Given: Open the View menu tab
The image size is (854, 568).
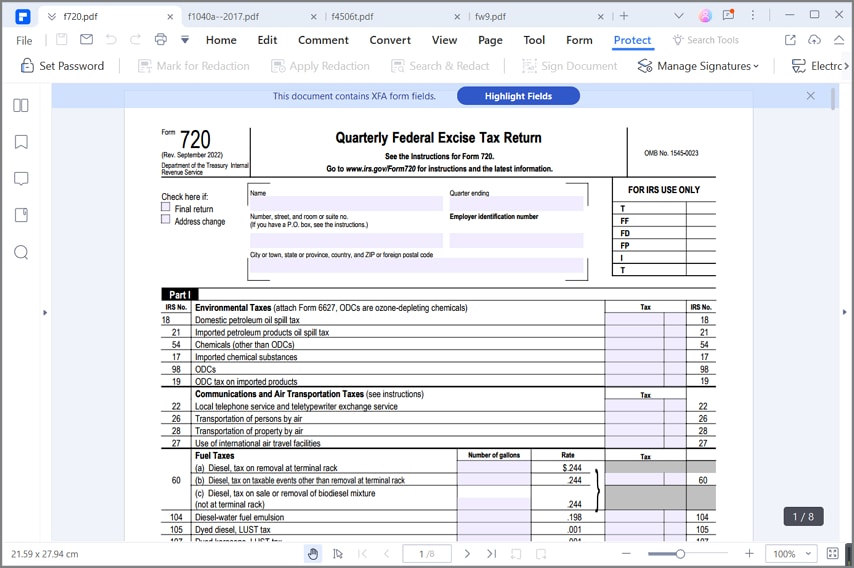Looking at the screenshot, I should [444, 40].
